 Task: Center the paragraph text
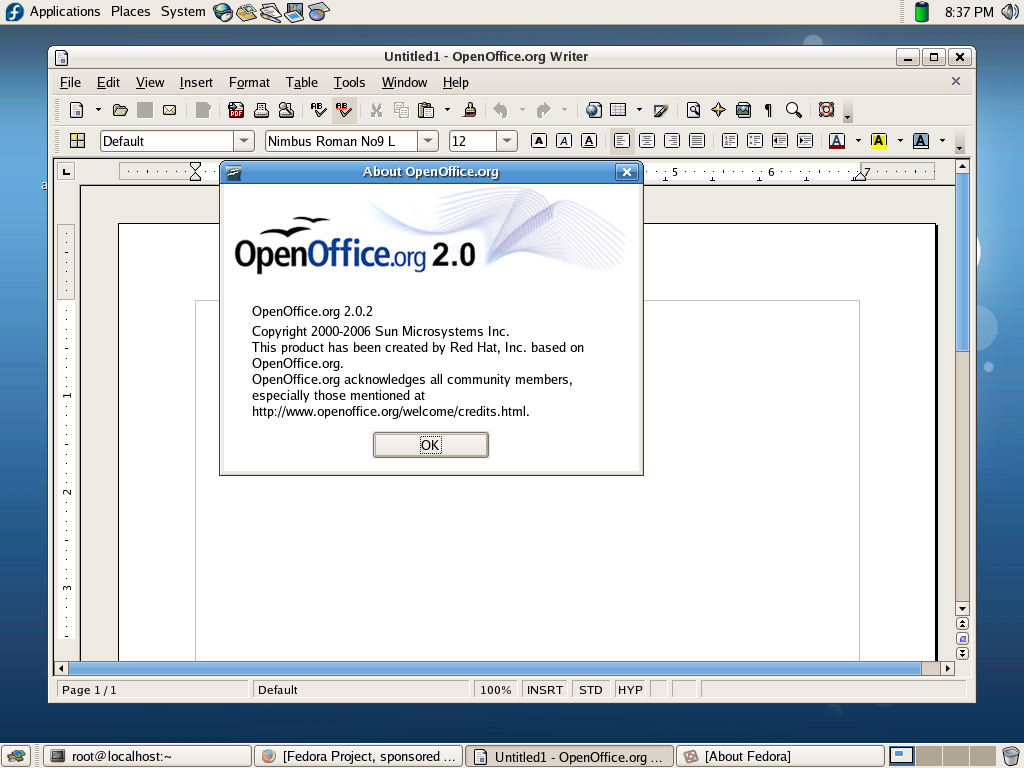(647, 140)
